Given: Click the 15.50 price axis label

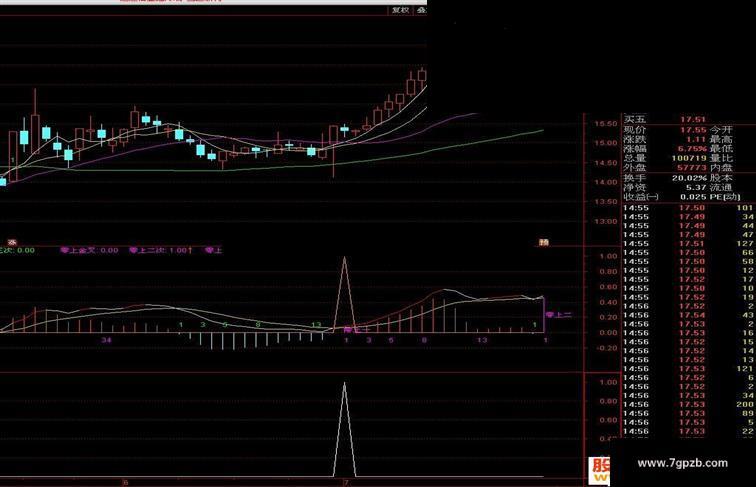Looking at the screenshot, I should pos(606,124).
